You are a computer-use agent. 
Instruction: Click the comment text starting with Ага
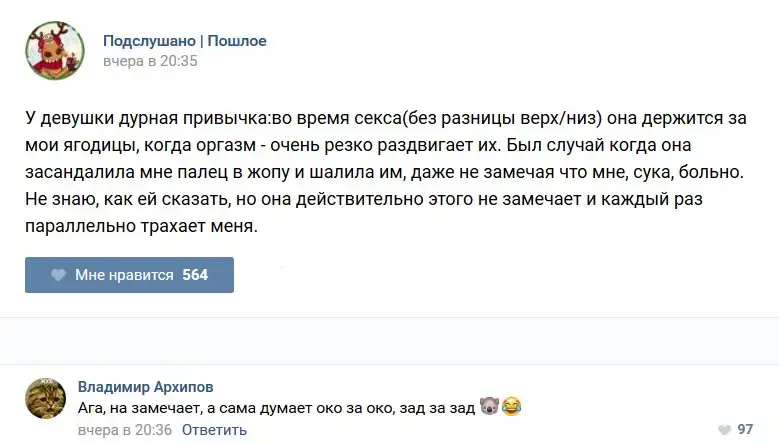coord(276,408)
